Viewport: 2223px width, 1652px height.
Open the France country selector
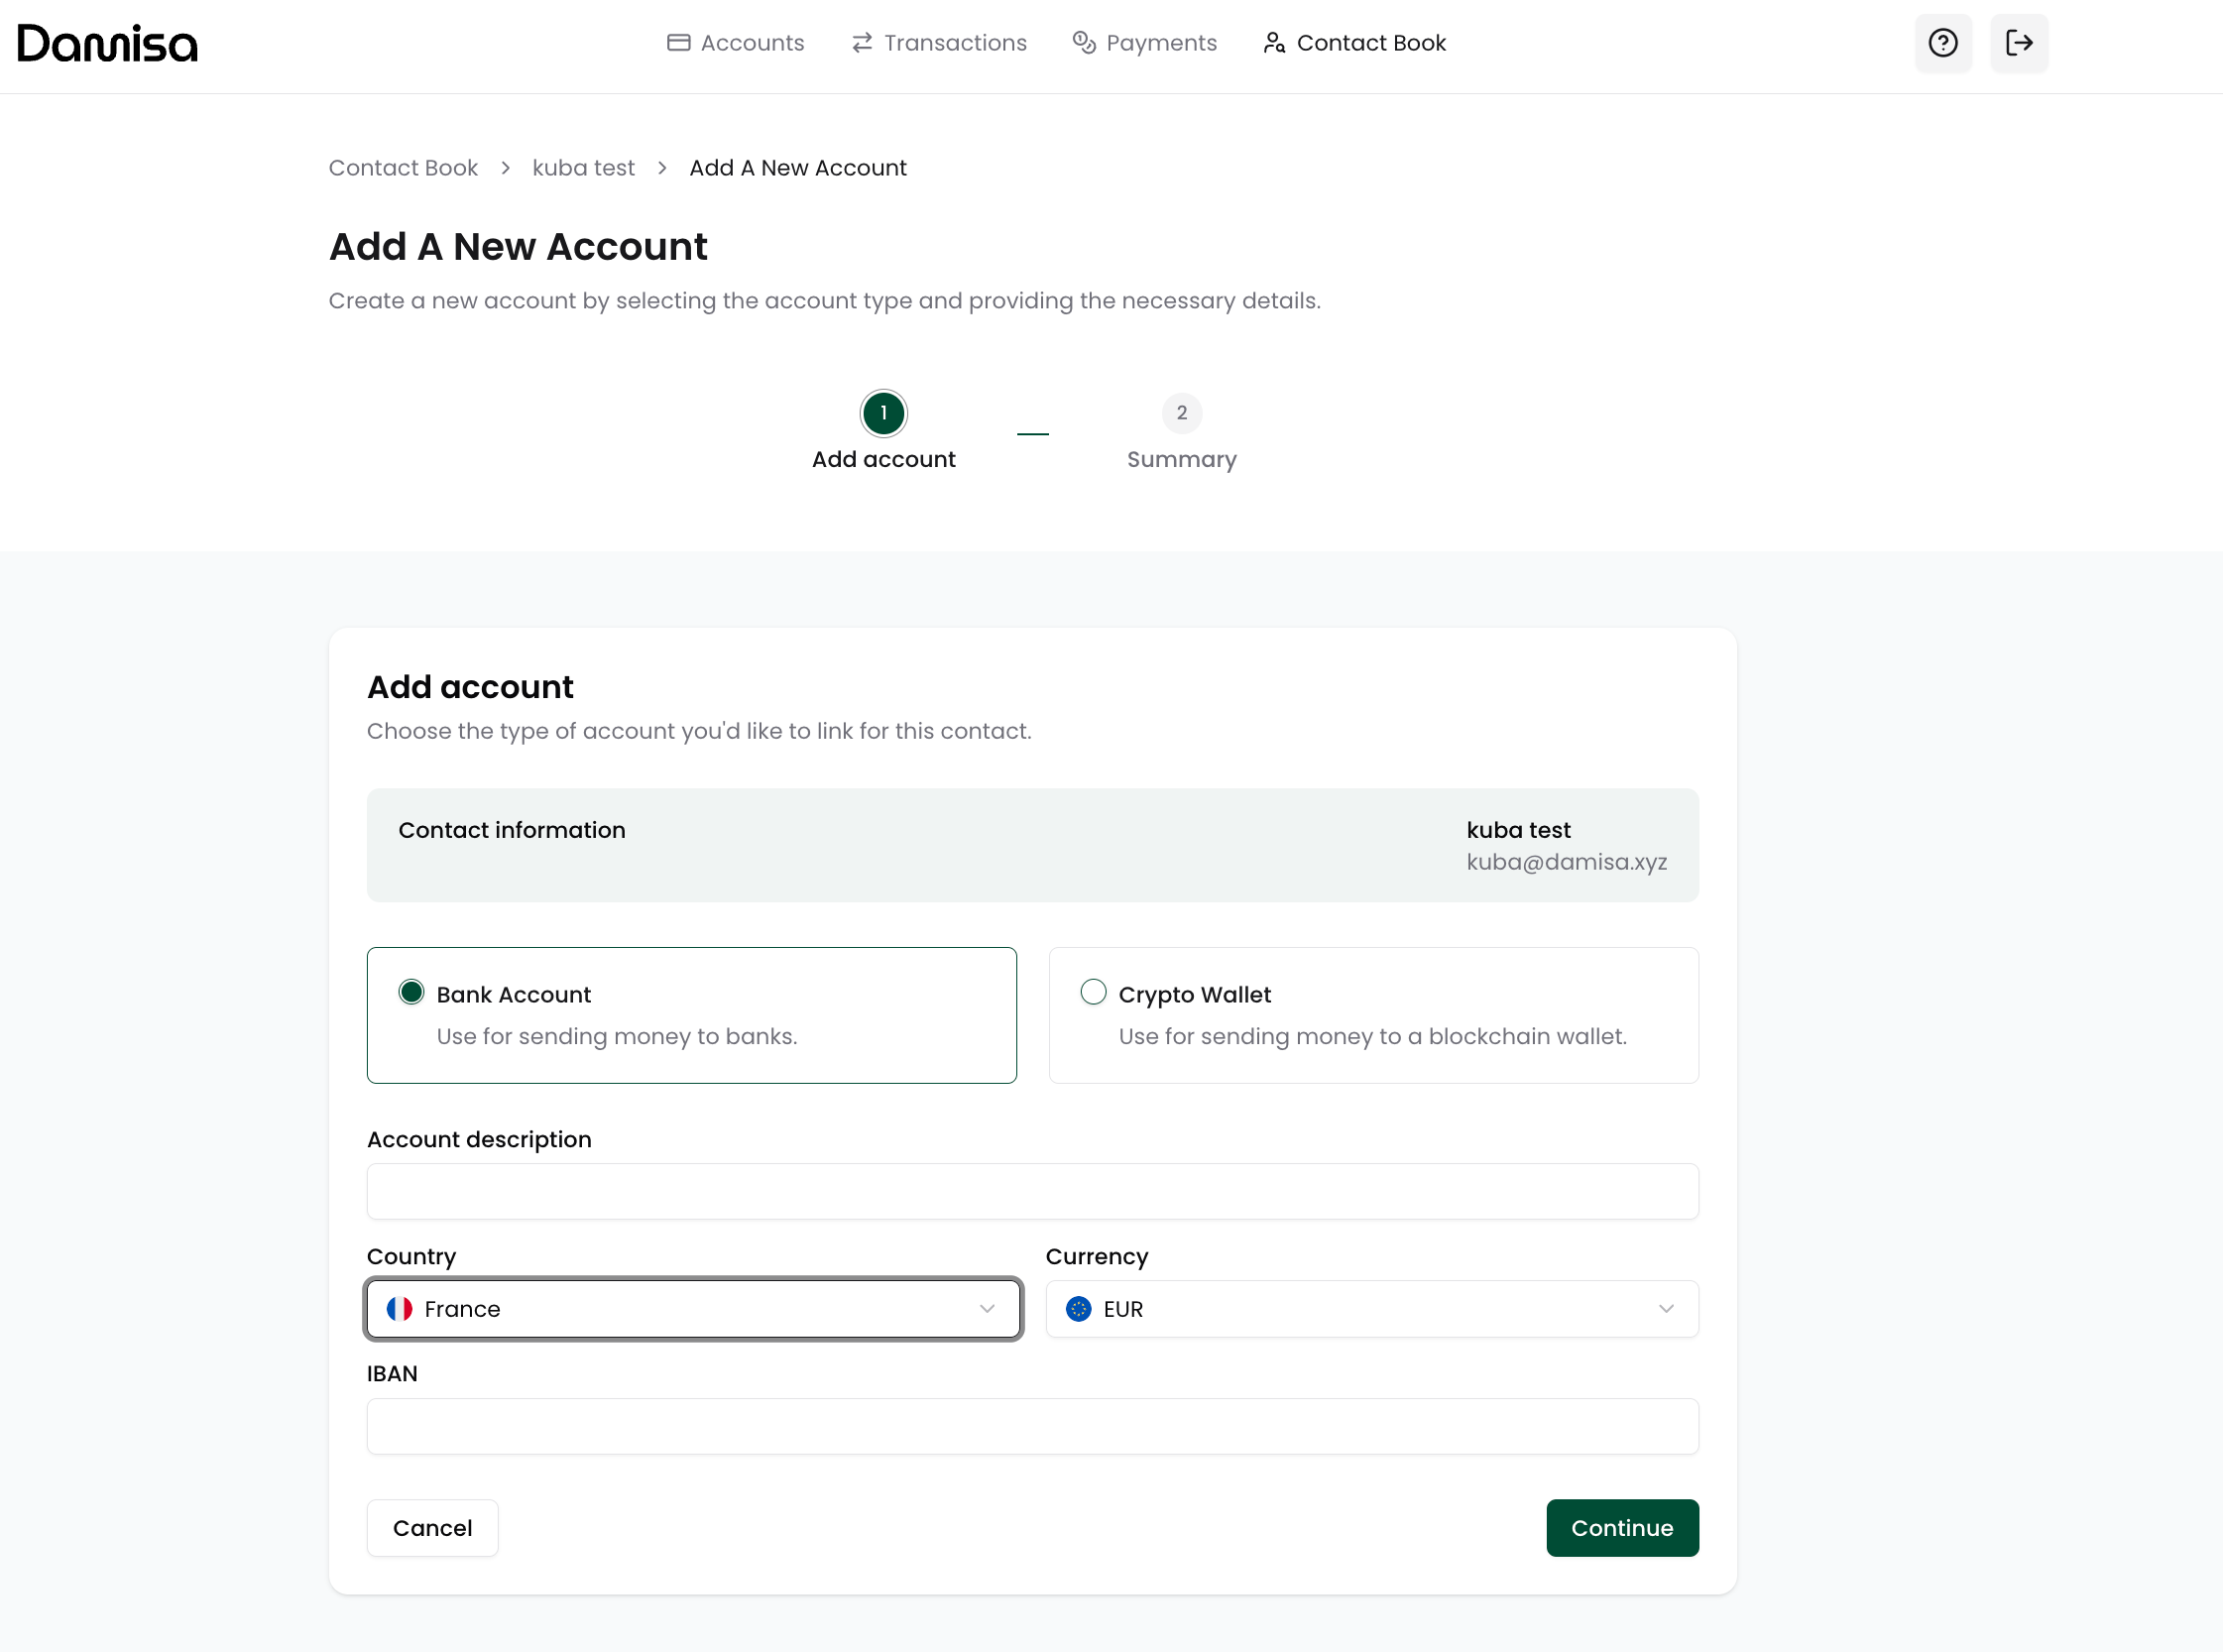(x=692, y=1309)
